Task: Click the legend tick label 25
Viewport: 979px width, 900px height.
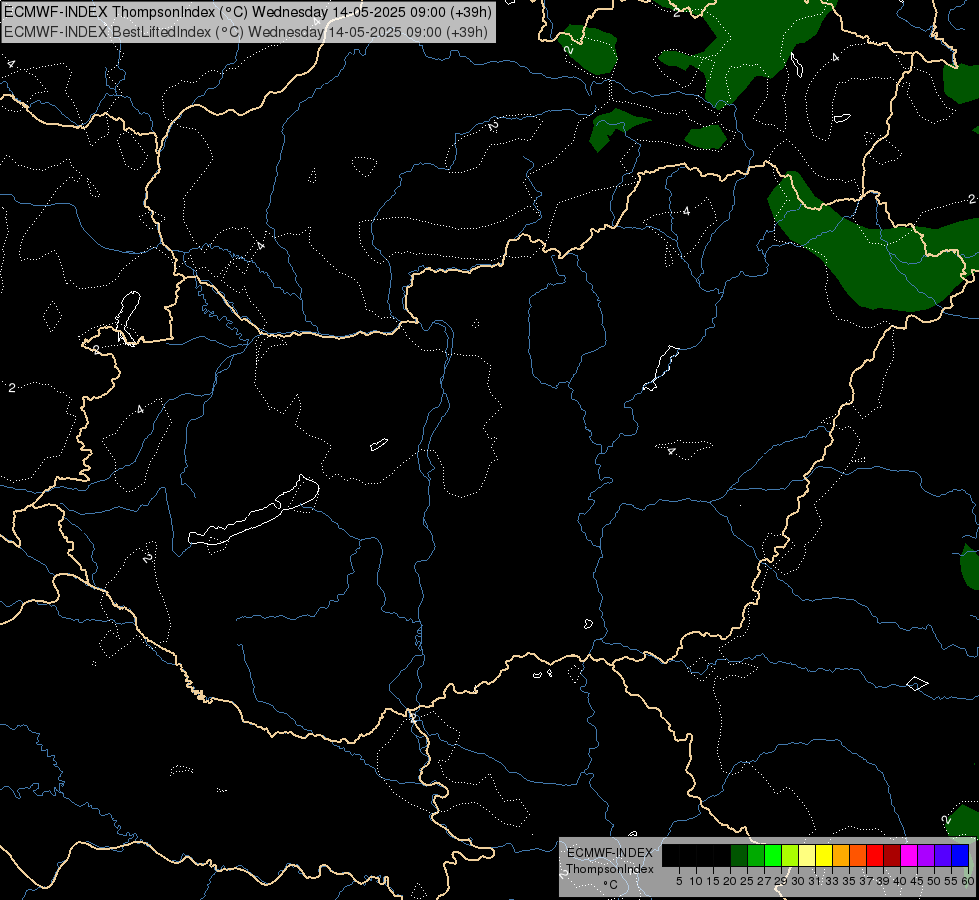Action: pos(747,881)
